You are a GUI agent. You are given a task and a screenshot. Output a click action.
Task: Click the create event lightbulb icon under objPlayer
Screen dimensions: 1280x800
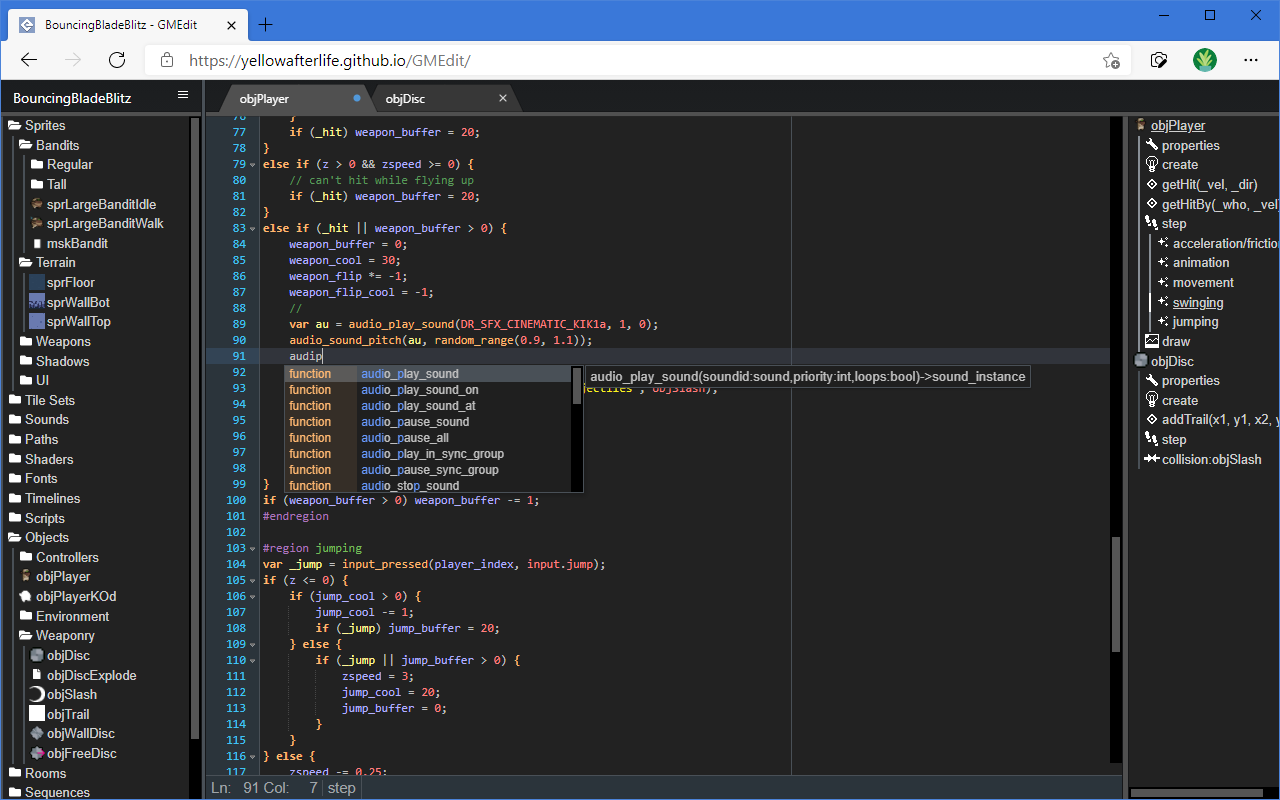point(1152,165)
